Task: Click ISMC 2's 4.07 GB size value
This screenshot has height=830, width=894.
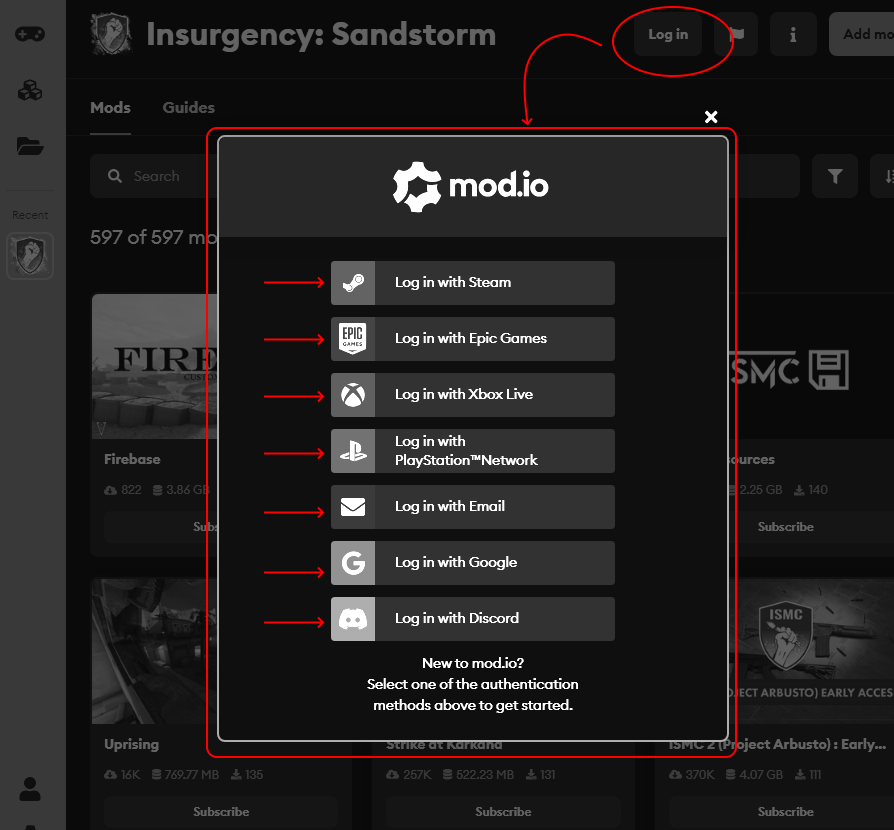Action: [761, 775]
